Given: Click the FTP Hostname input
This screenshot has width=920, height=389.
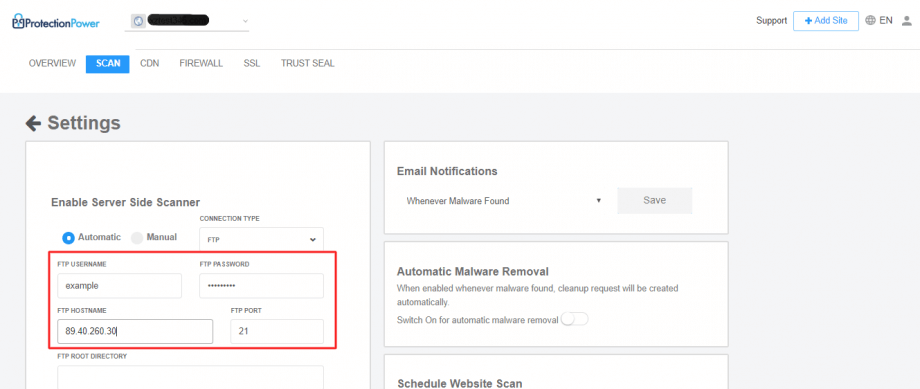Looking at the screenshot, I should pyautogui.click(x=135, y=332).
